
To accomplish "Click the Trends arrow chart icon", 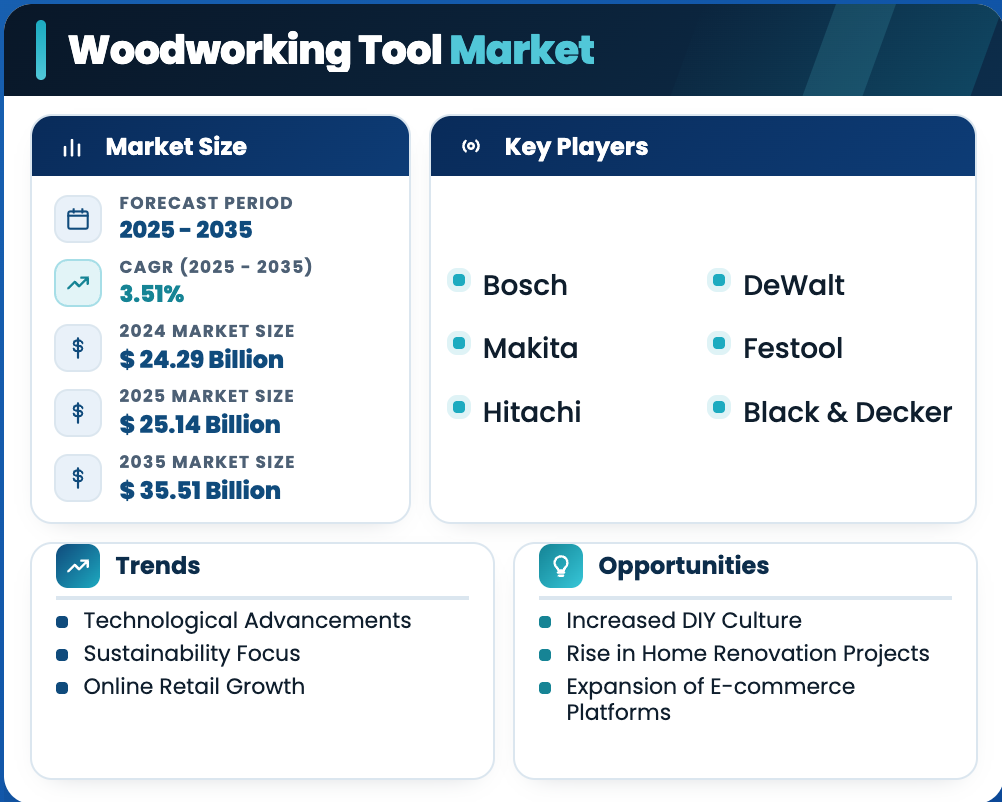I will [78, 566].
